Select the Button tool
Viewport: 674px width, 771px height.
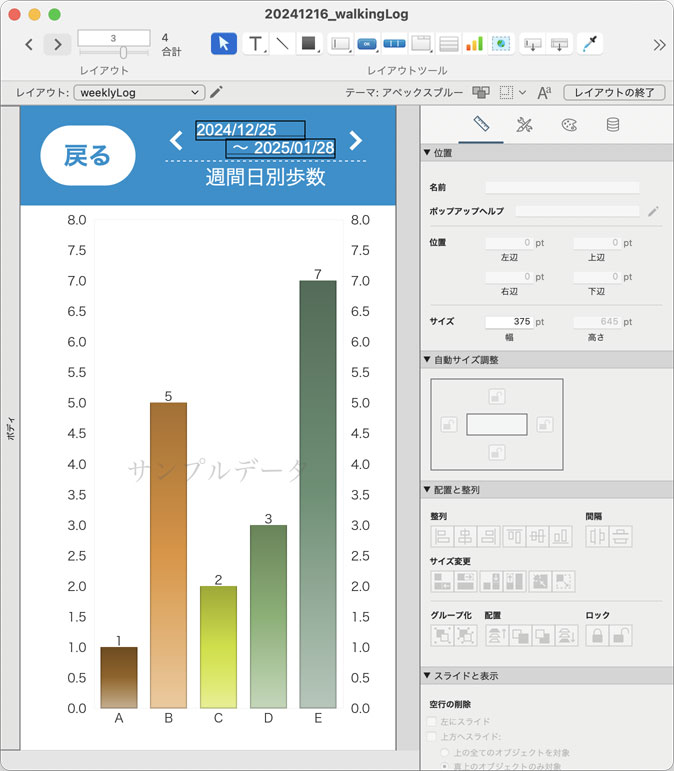[367, 44]
